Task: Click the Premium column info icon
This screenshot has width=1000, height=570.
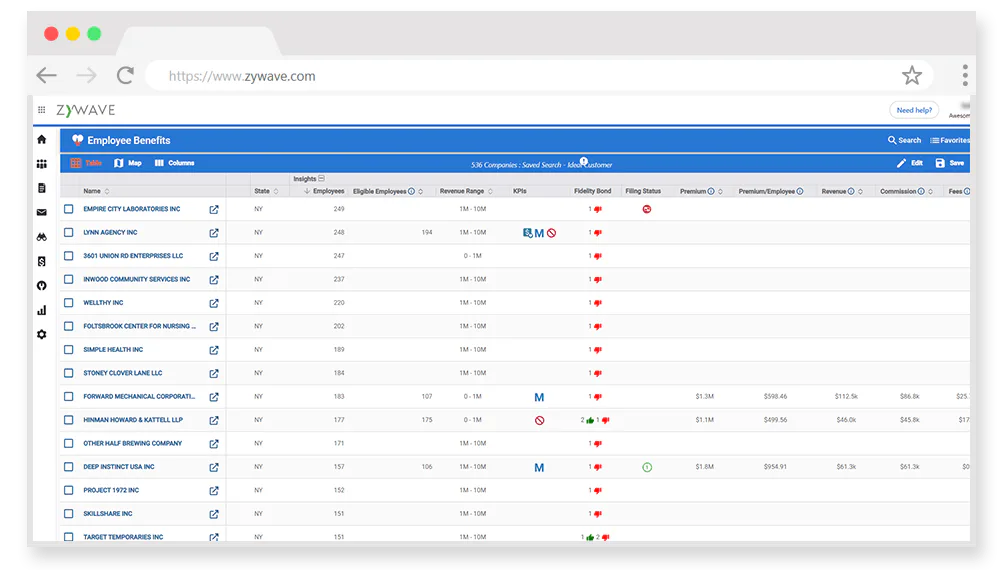Action: click(711, 191)
